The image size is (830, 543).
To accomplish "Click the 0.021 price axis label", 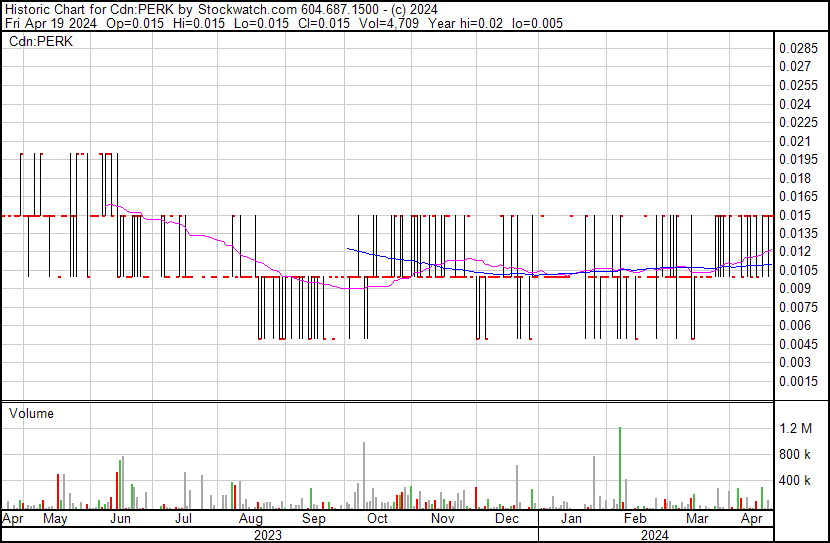I will point(794,141).
